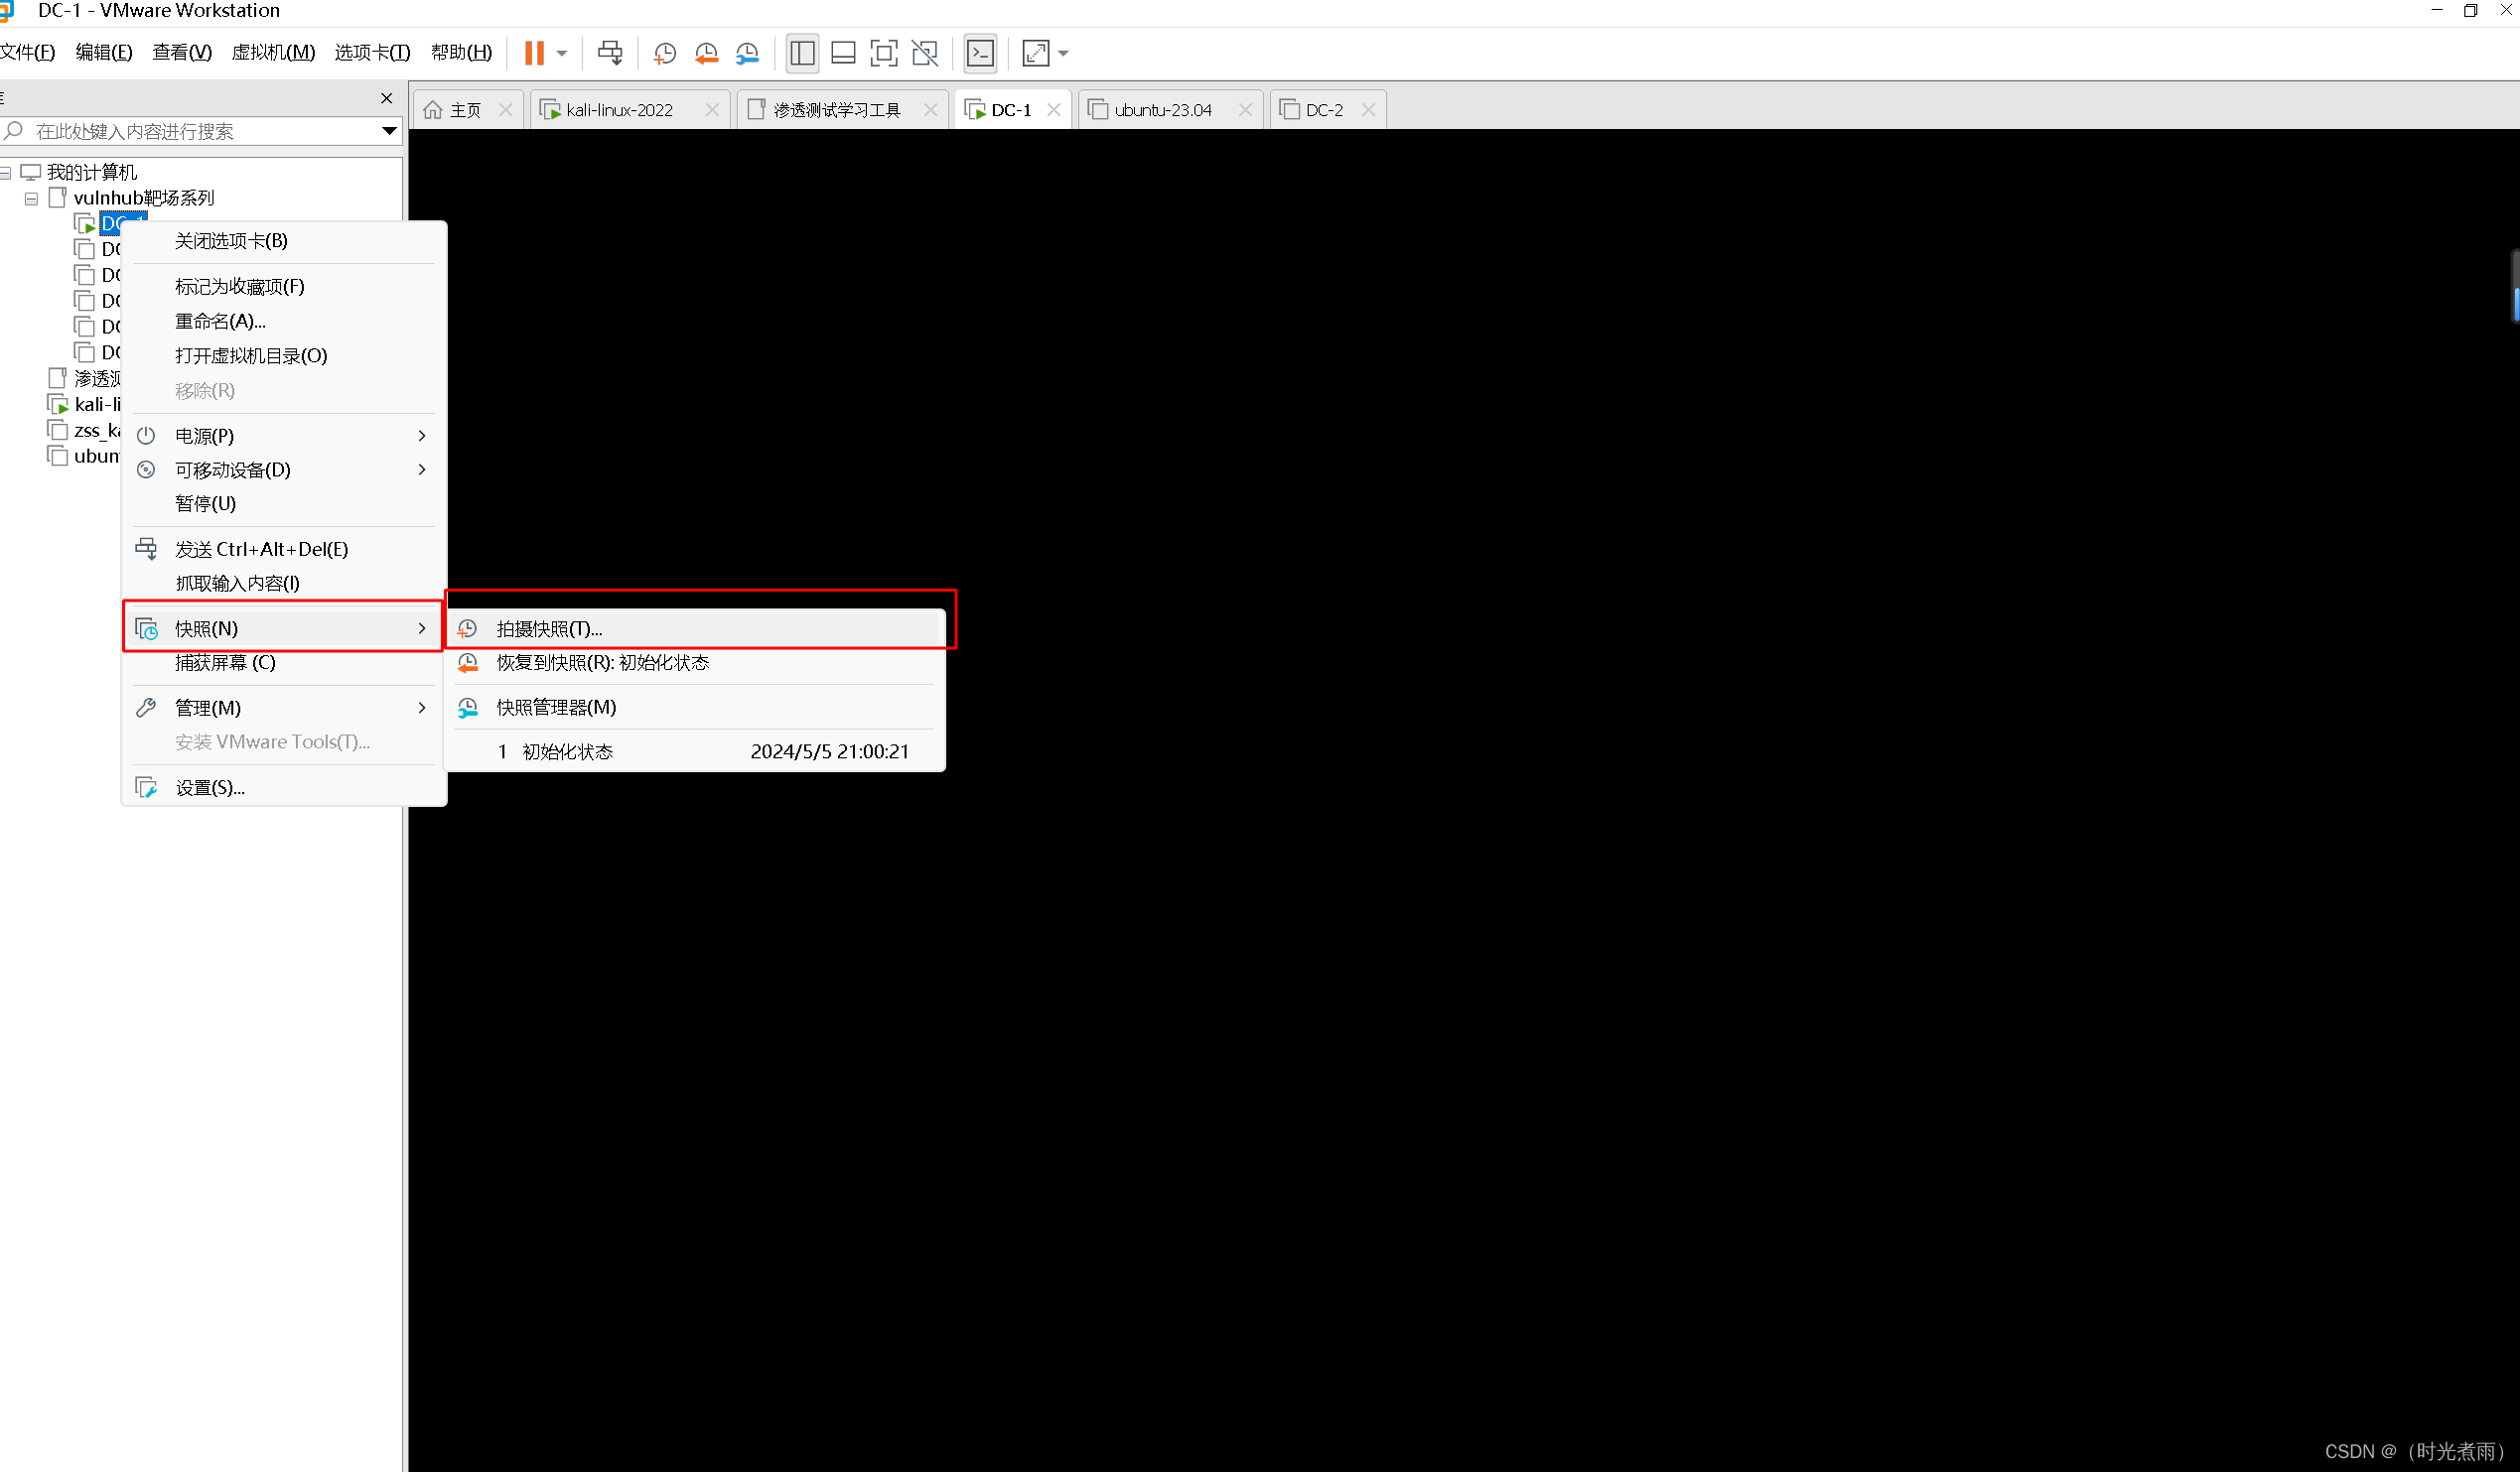Click the full screen mode toolbar icon
This screenshot has height=1472, width=2520.
pos(884,53)
